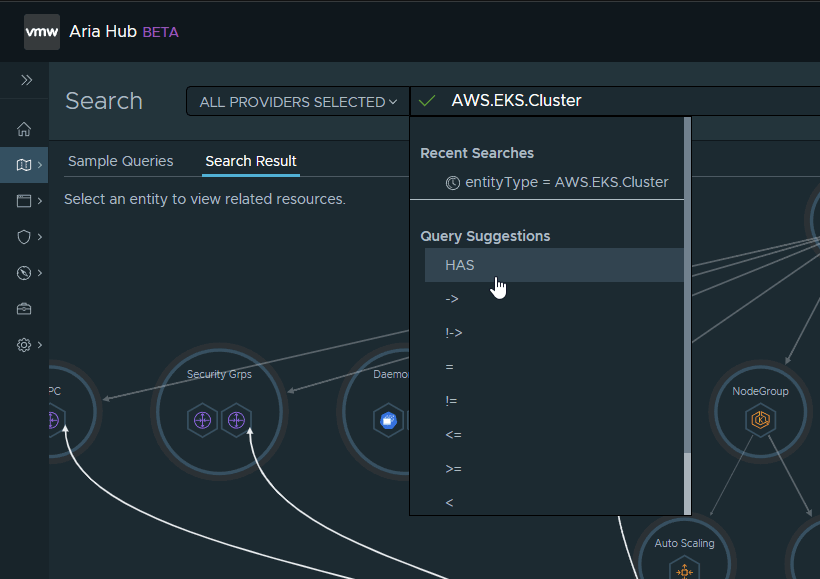Open the settings gear sidebar icon
820x579 pixels.
coord(24,345)
